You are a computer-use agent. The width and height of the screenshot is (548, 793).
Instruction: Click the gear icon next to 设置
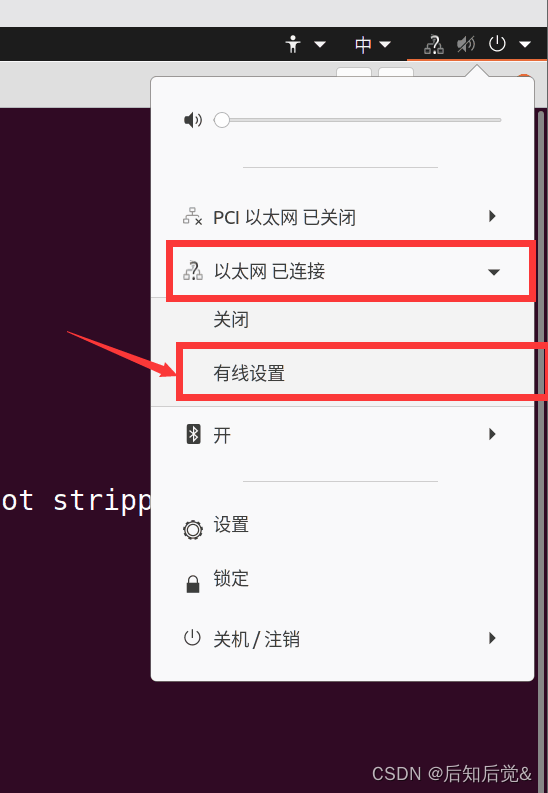(x=193, y=530)
